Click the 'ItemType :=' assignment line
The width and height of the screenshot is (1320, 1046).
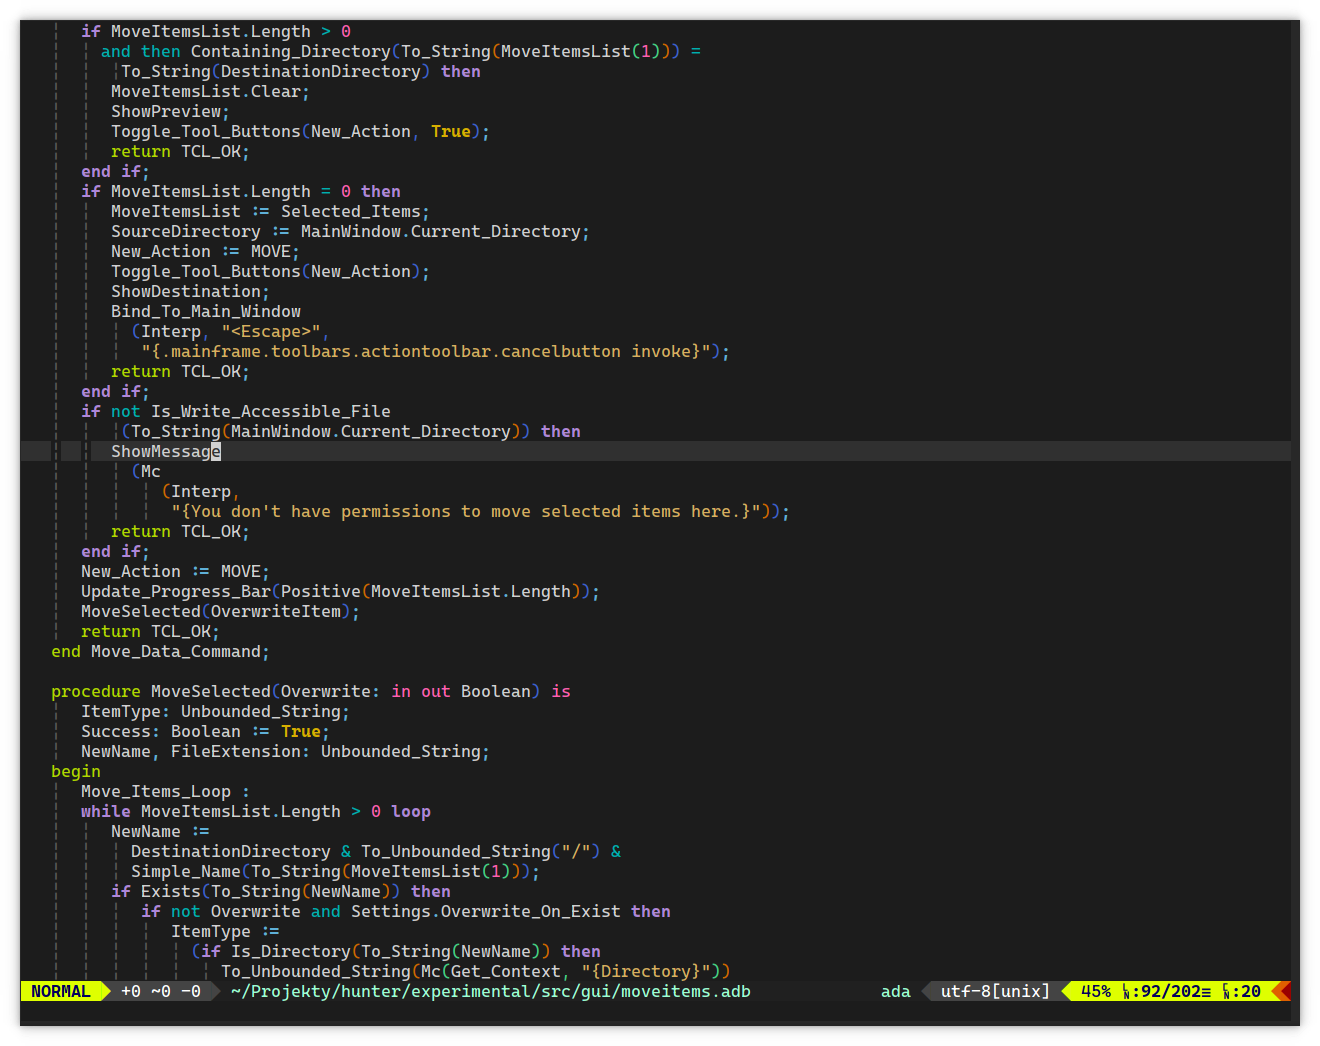(x=226, y=931)
